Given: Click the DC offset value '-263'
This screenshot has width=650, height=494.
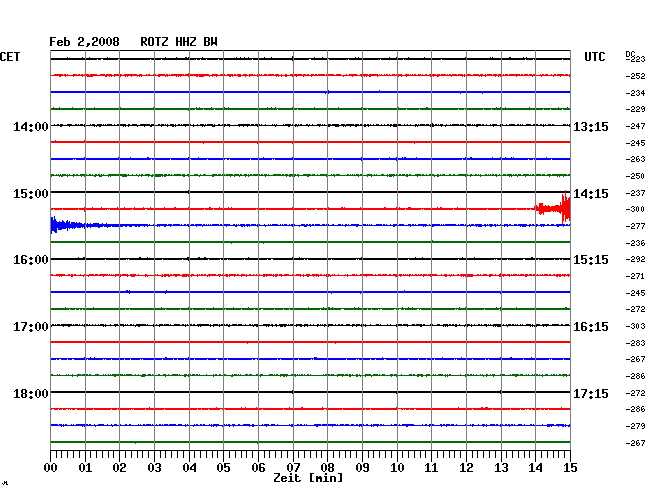Looking at the screenshot, I should pos(635,159).
